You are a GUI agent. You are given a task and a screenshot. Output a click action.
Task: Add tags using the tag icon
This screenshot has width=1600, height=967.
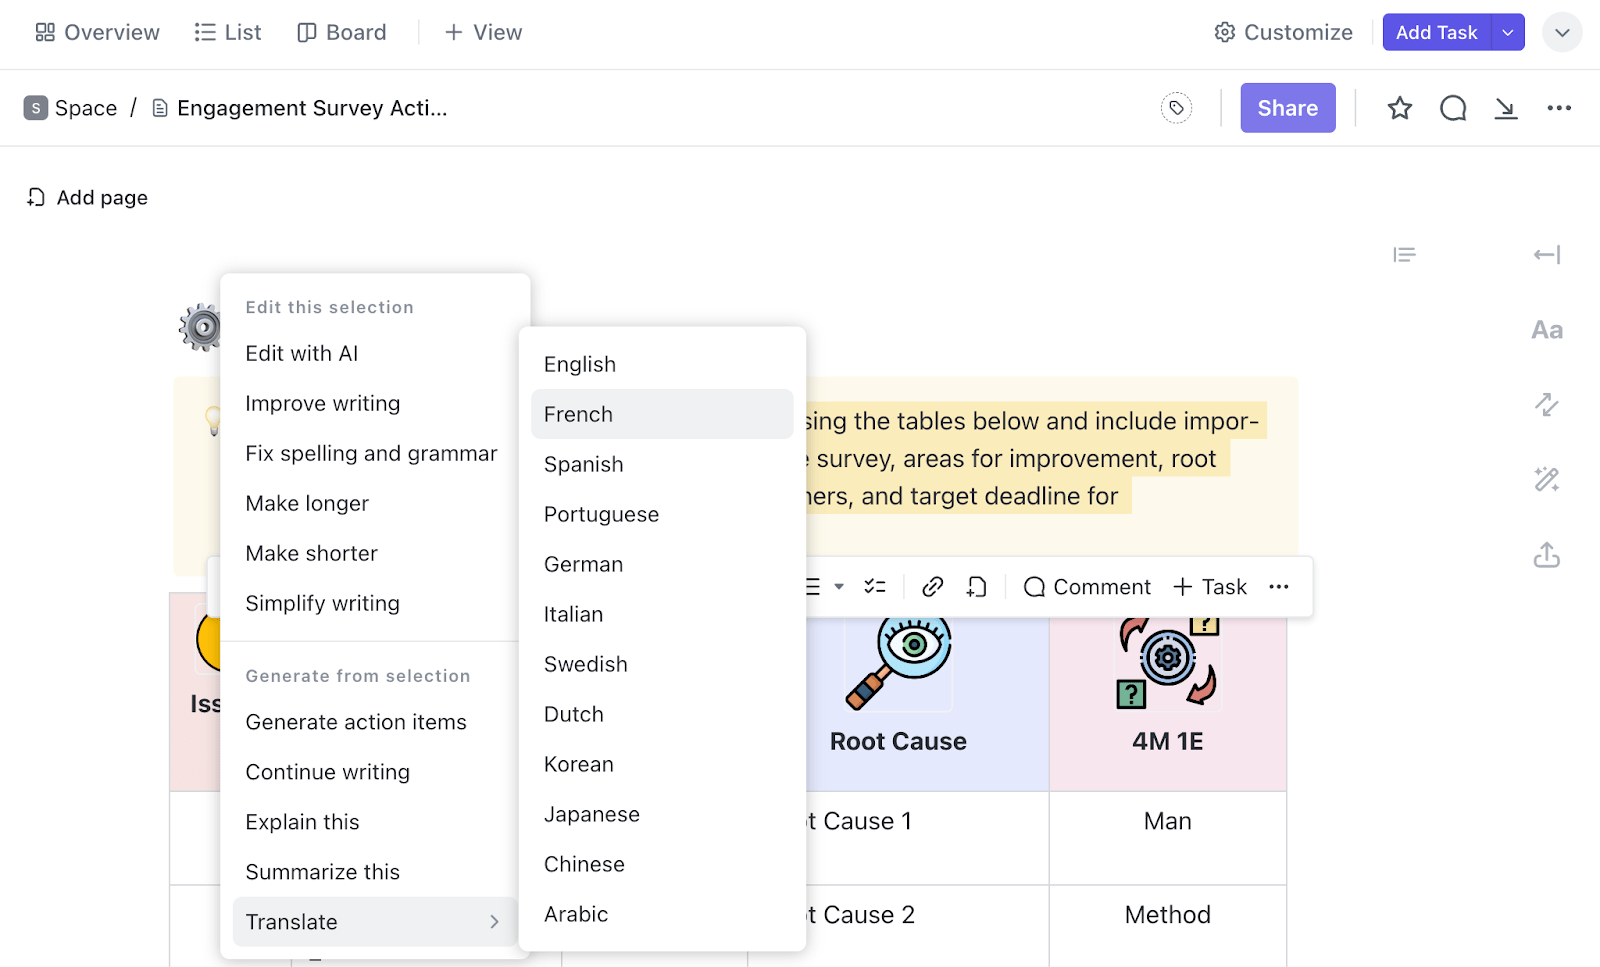(1176, 107)
